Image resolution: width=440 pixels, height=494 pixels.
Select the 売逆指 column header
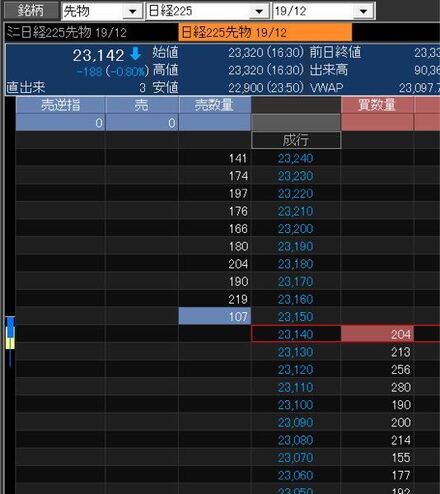click(60, 105)
